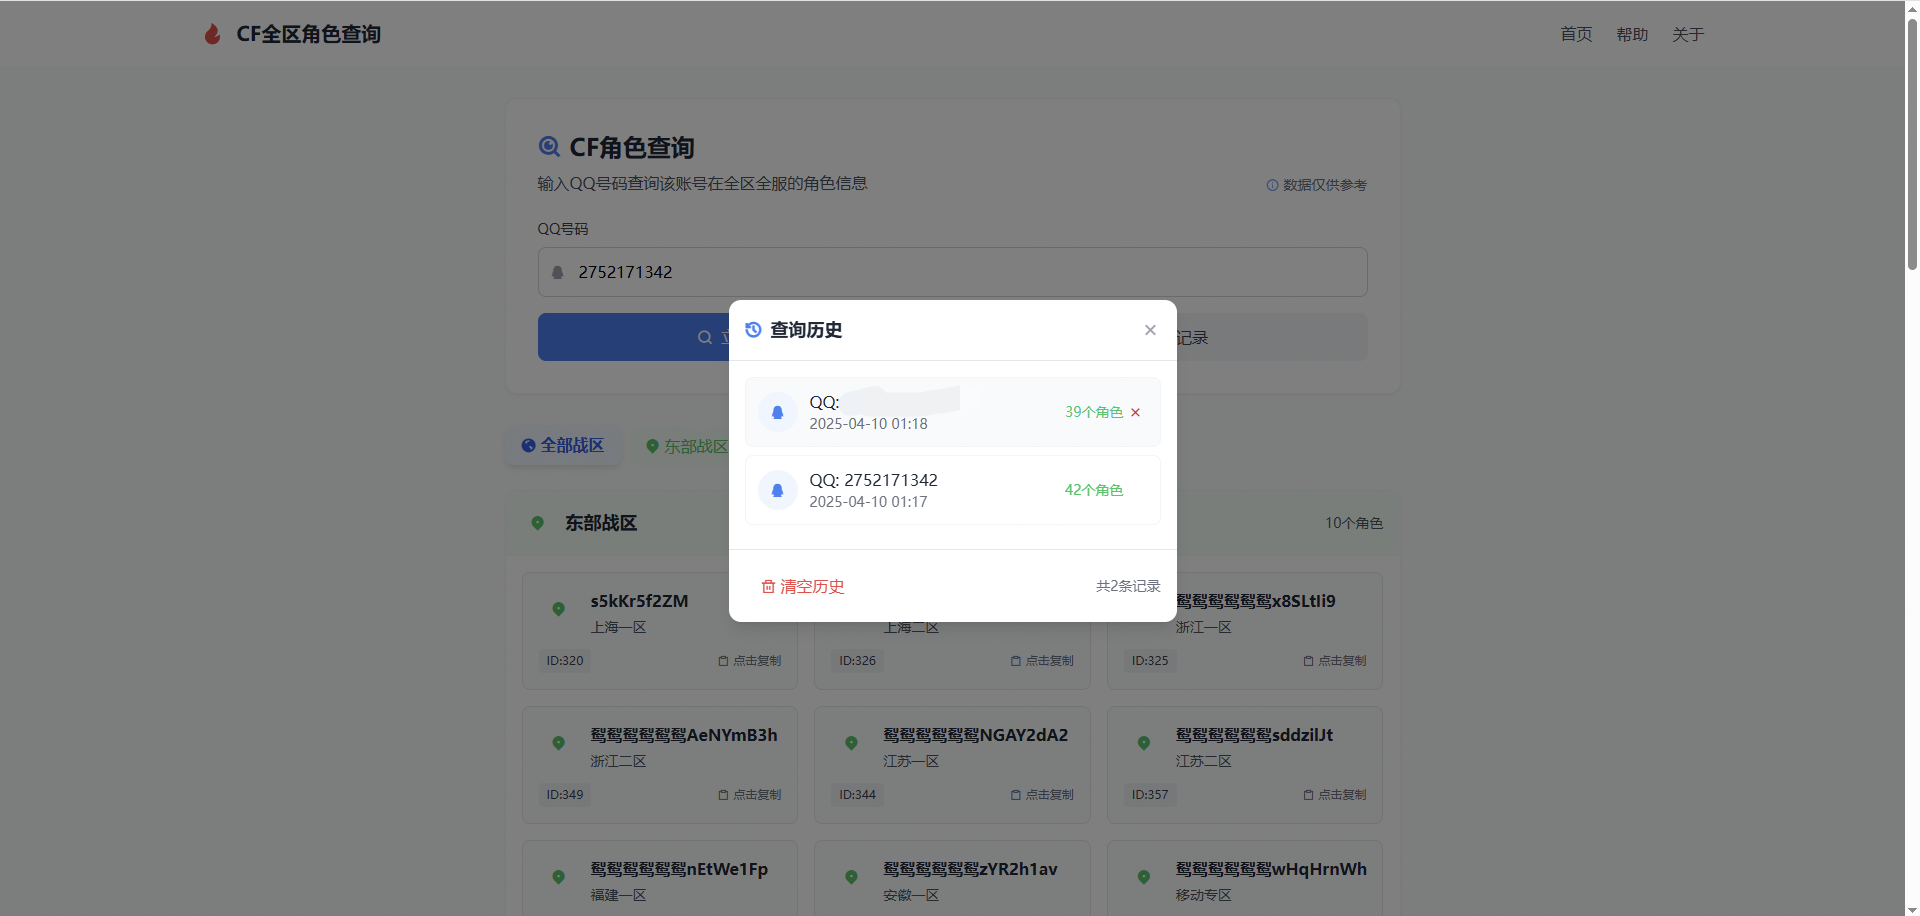The image size is (1920, 916).
Task: Click the history clock icon in 查询历史 dialog header
Action: [x=752, y=329]
